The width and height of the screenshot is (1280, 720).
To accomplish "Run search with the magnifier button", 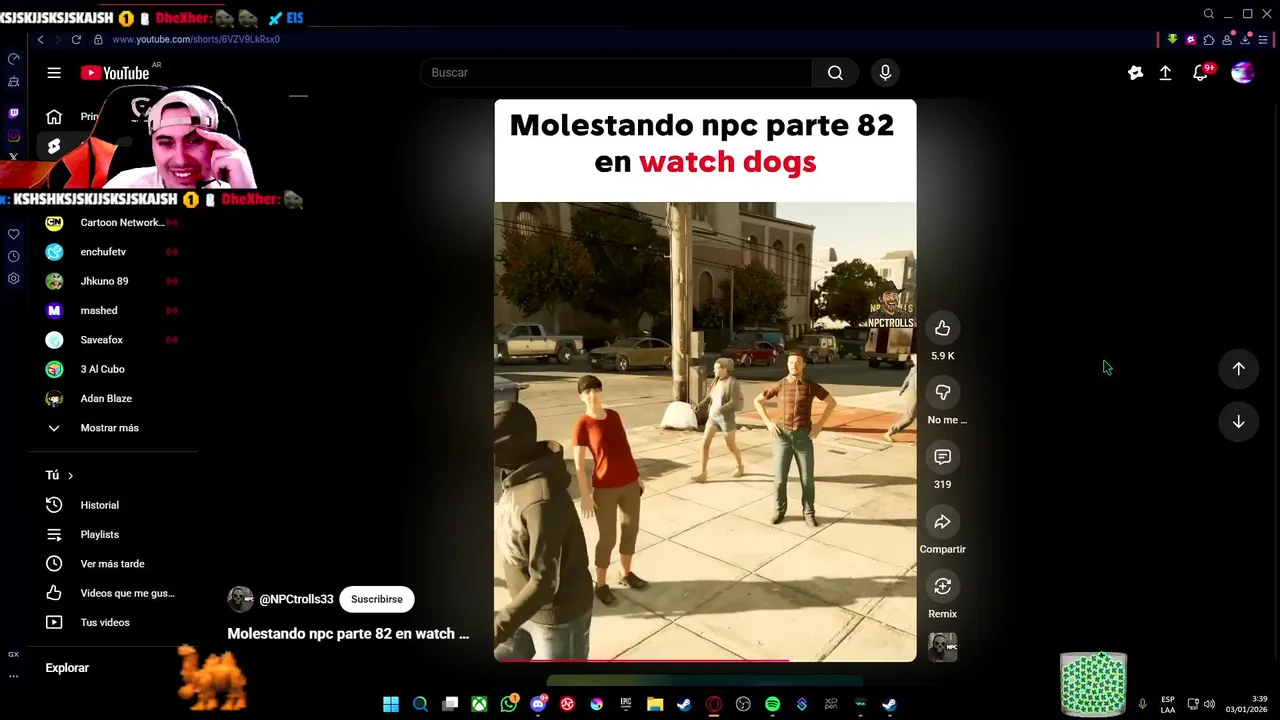I will coord(835,73).
